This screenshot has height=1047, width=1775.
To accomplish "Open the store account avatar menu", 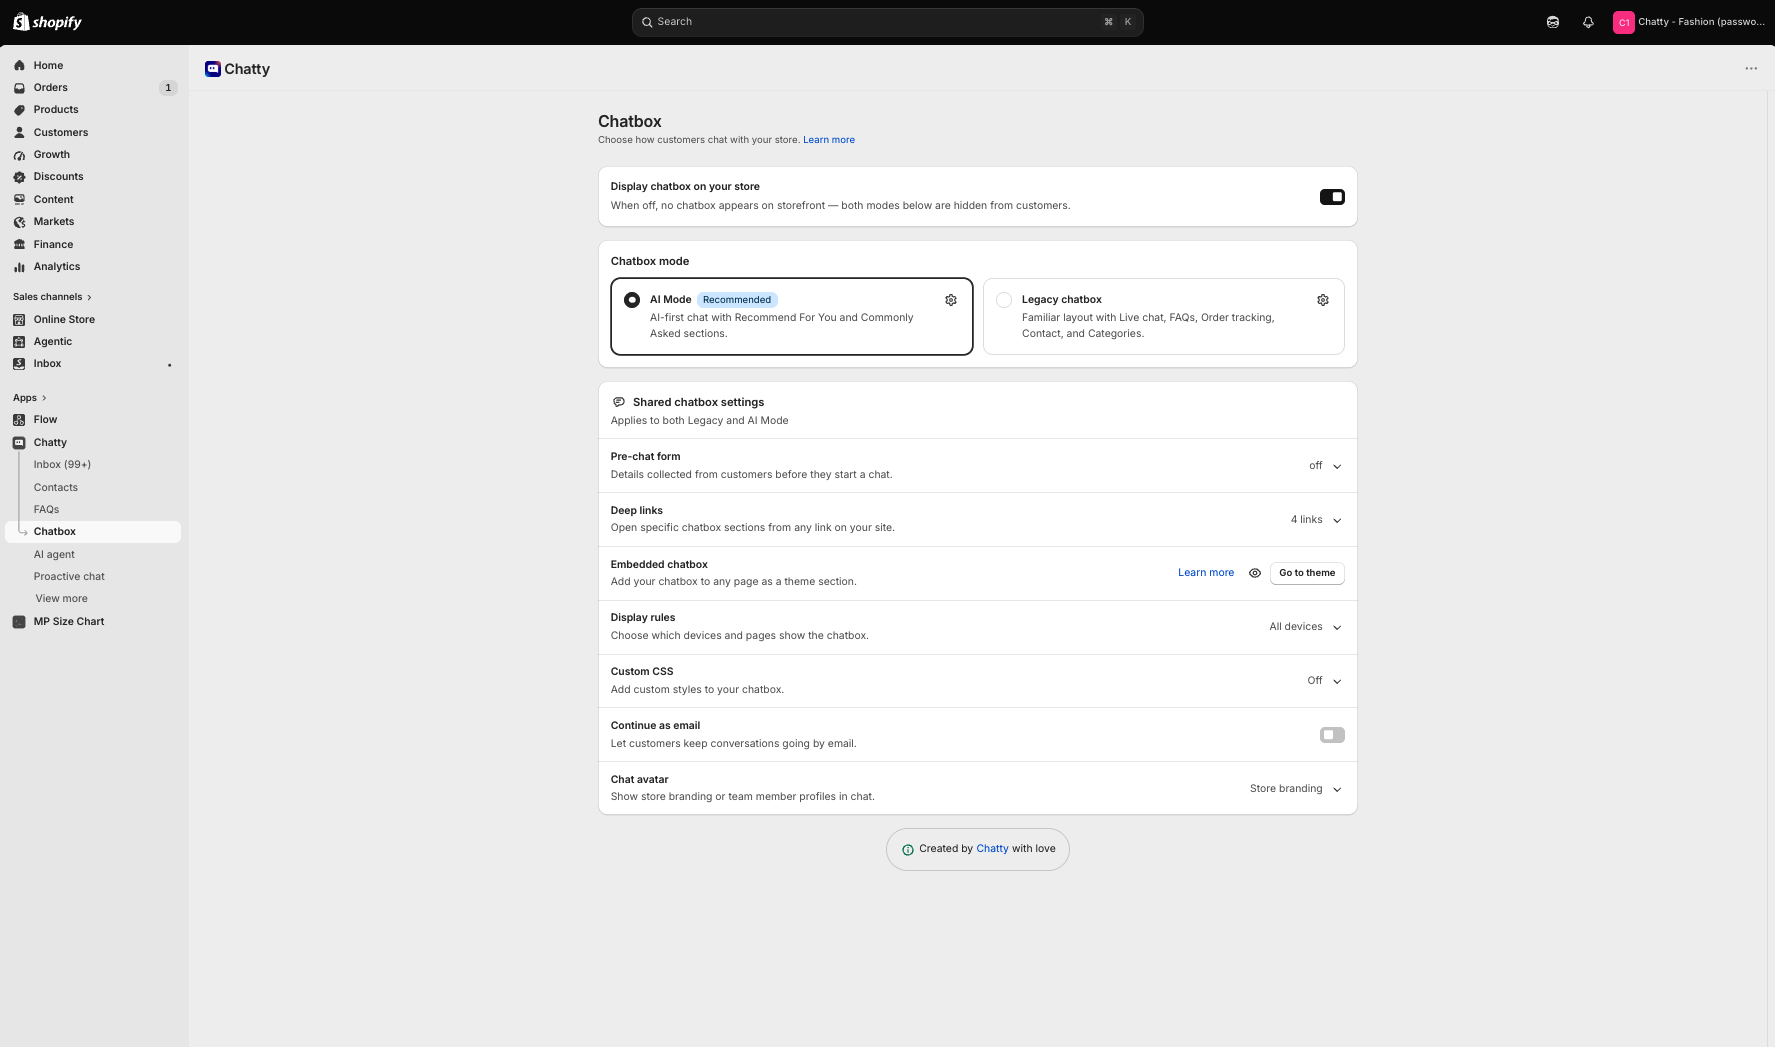I will [x=1623, y=22].
